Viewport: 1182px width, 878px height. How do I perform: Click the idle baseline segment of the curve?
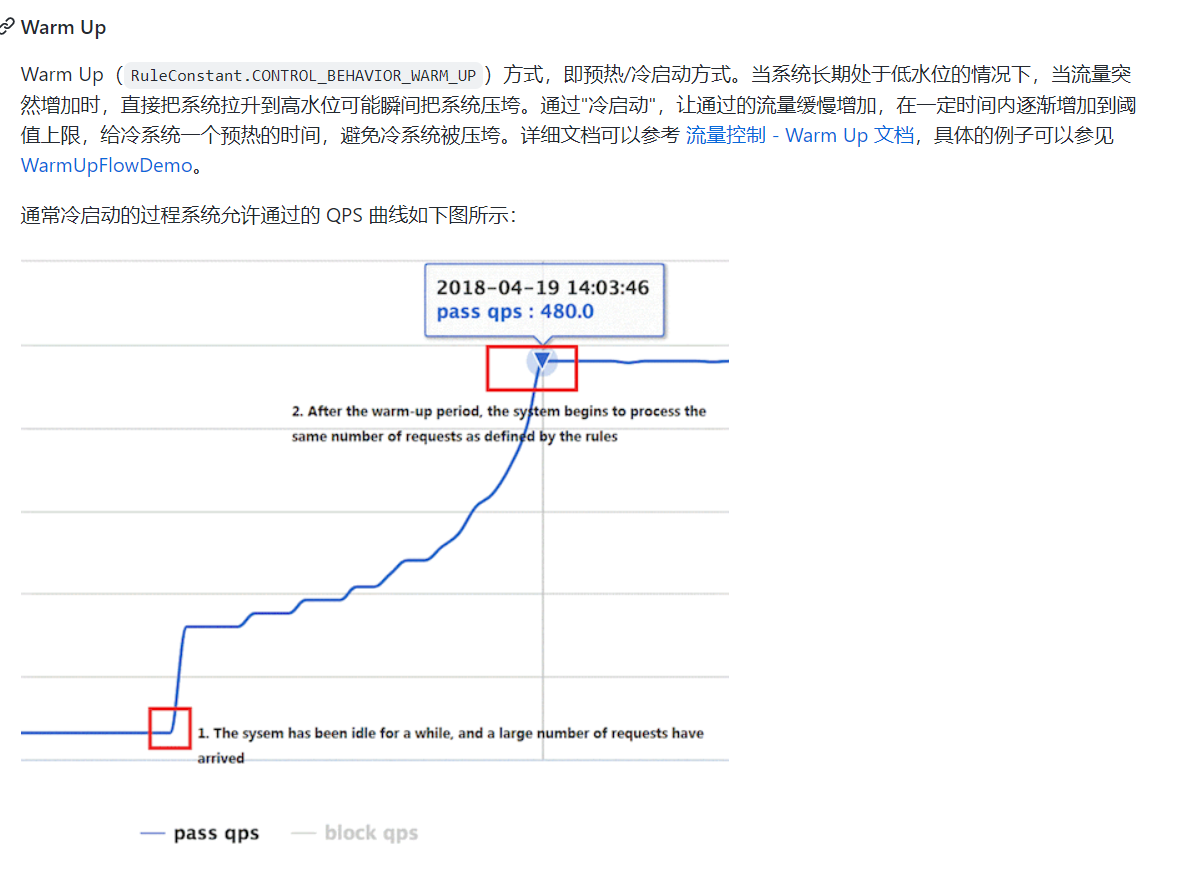[85, 733]
